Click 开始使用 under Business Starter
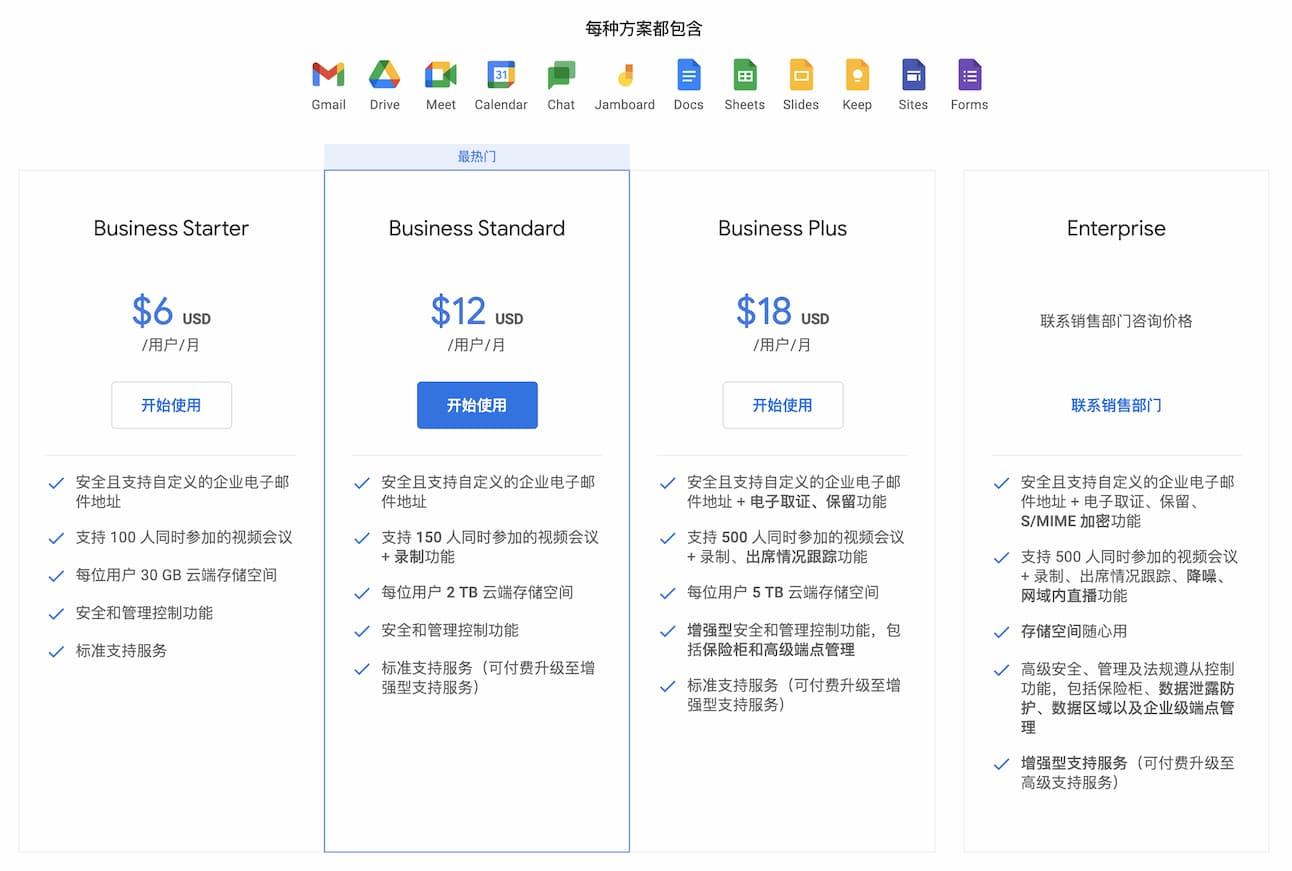Image resolution: width=1292 pixels, height=871 pixels. coord(171,405)
